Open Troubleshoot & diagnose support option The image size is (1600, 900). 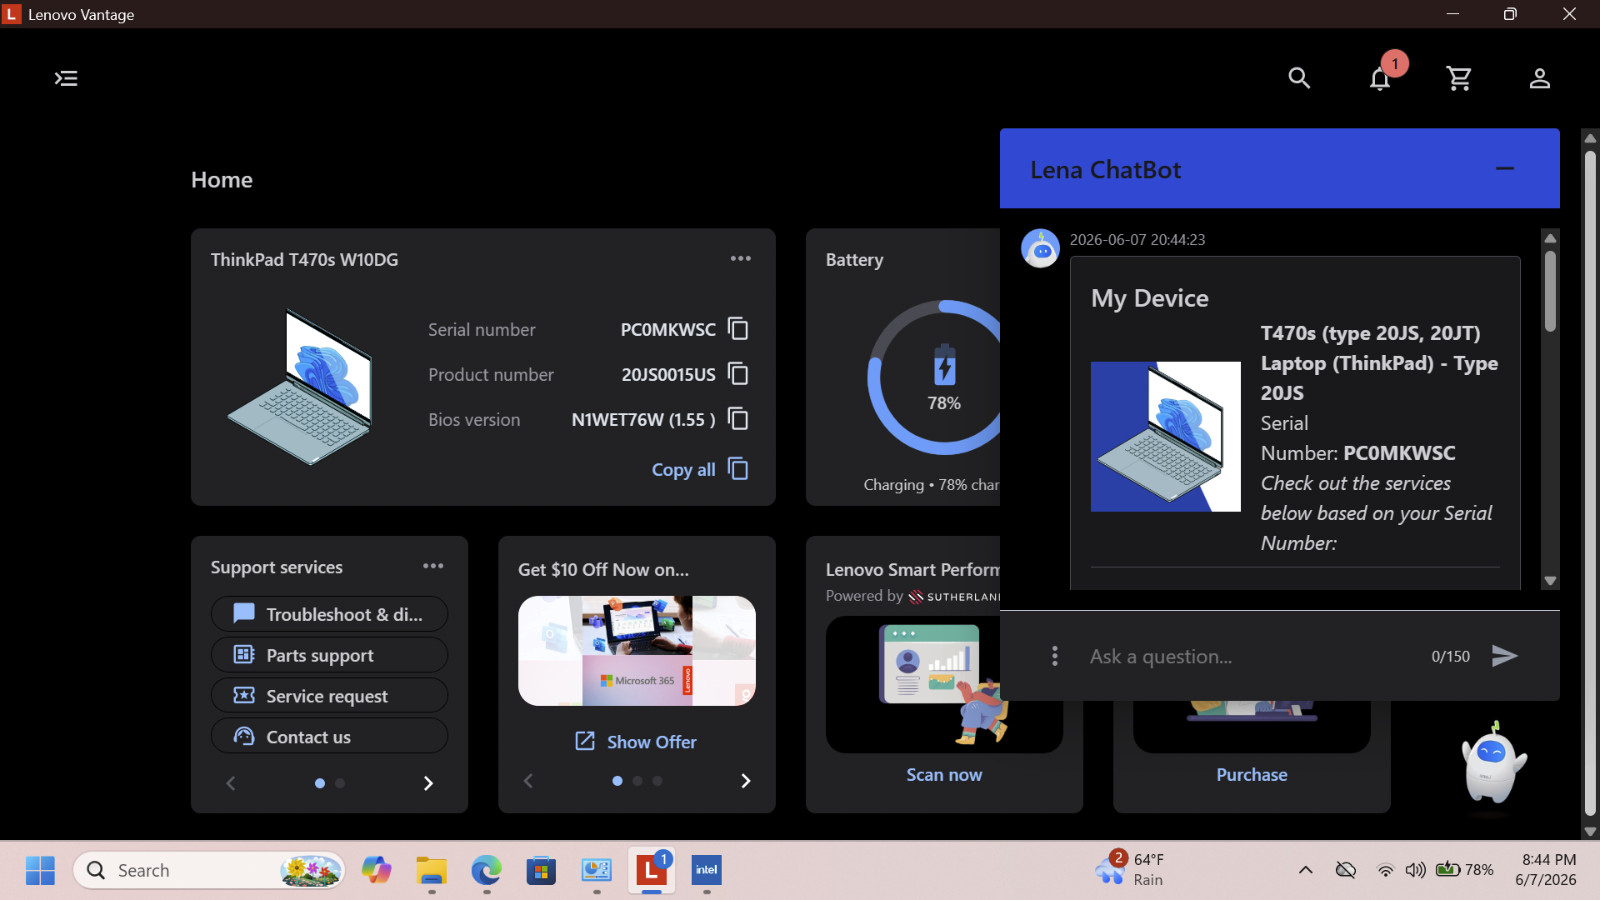pyautogui.click(x=329, y=614)
